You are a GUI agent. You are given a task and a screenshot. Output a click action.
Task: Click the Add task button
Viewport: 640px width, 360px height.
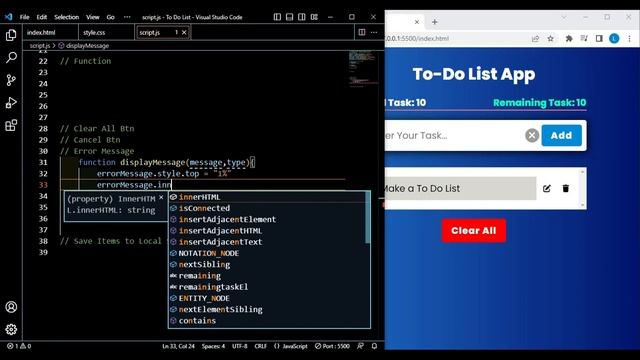562,135
